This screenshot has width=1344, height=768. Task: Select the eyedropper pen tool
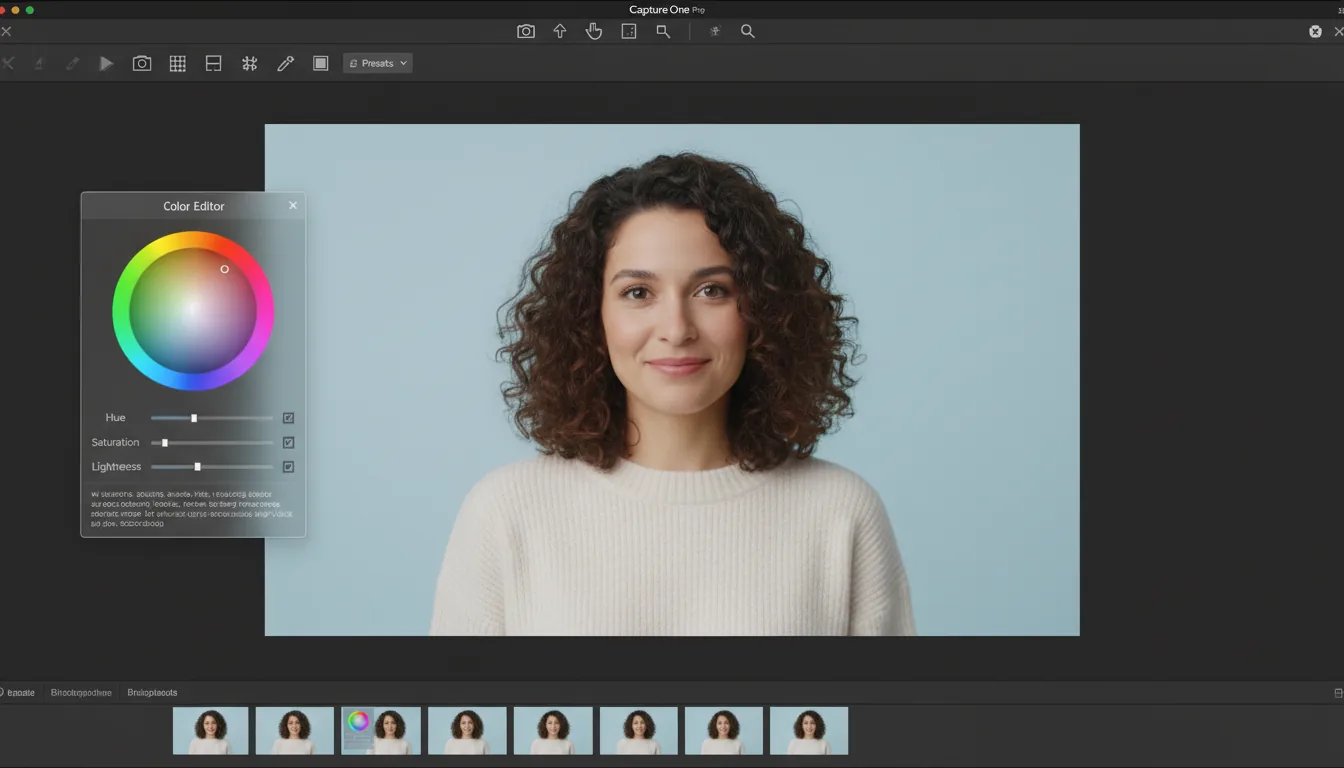click(285, 63)
